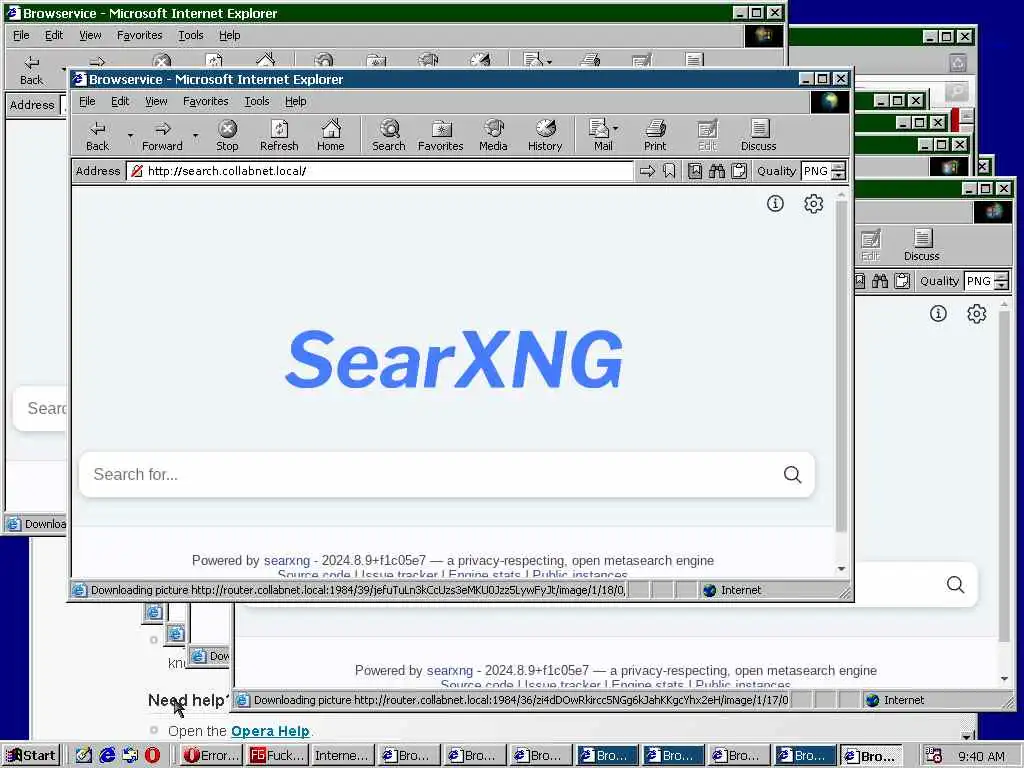This screenshot has height=768, width=1024.
Task: Click front window vertical scrollbar thumb
Action: 841,366
